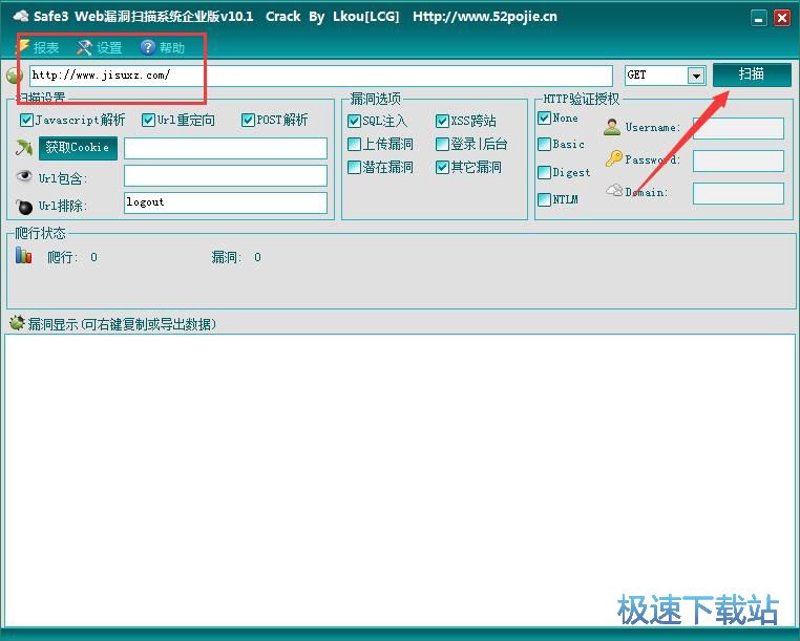Image resolution: width=800 pixels, height=641 pixels.
Task: Click the Username input field
Action: click(x=738, y=128)
